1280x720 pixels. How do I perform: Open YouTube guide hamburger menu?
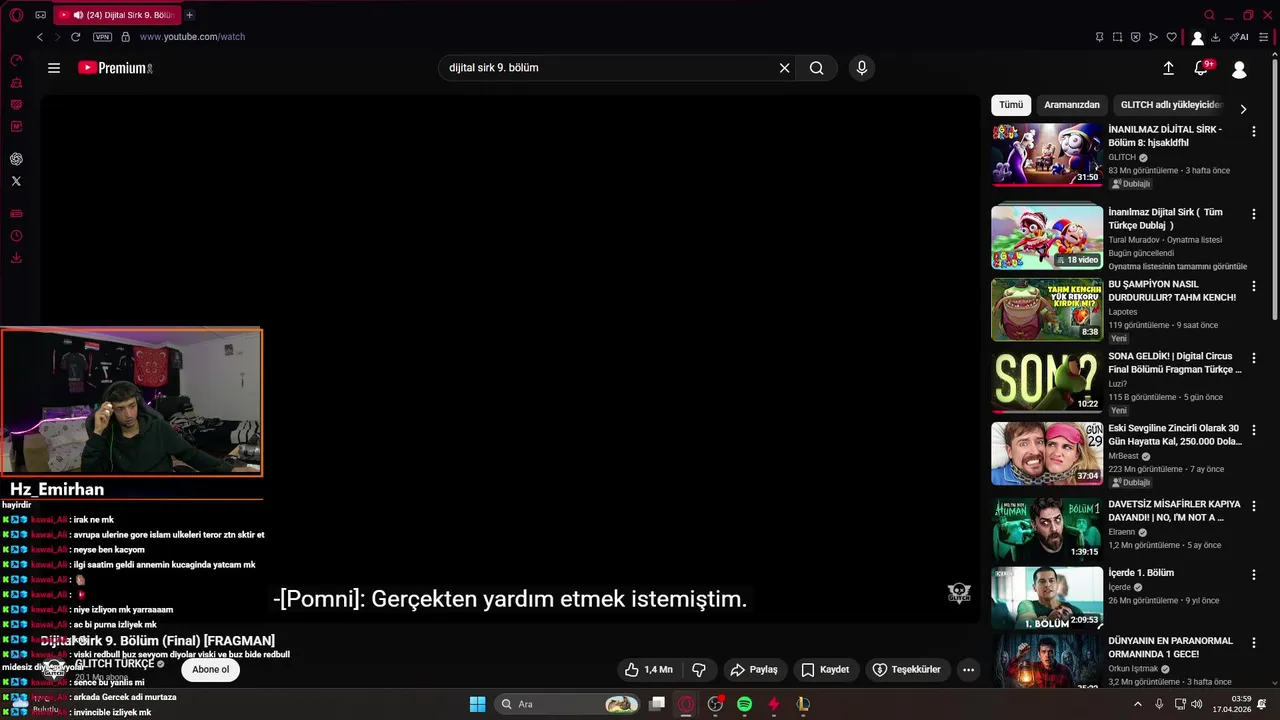click(x=54, y=68)
